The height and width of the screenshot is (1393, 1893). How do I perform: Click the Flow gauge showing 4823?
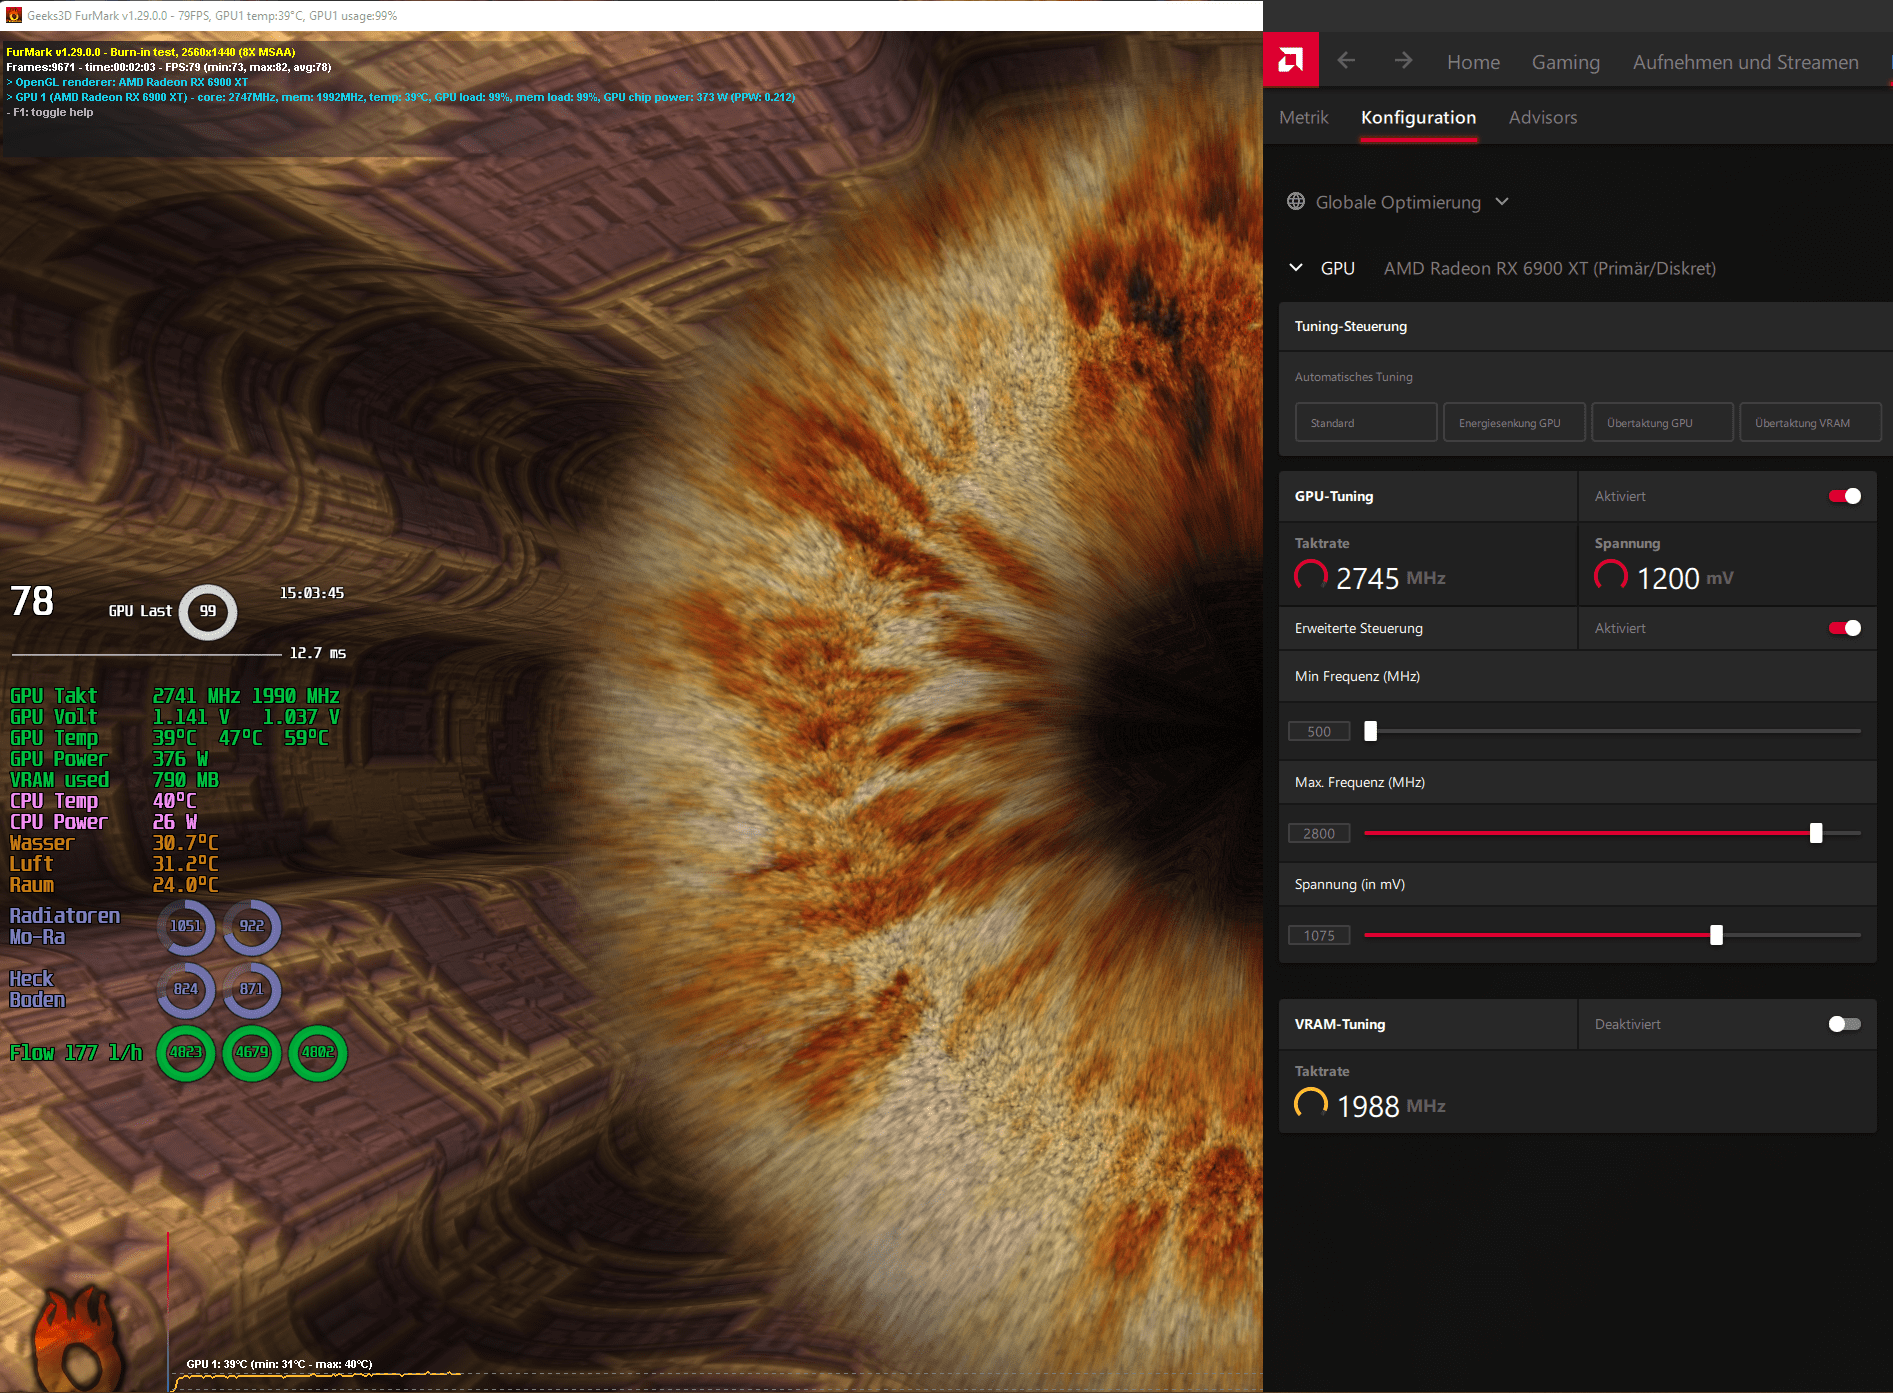coord(186,1052)
